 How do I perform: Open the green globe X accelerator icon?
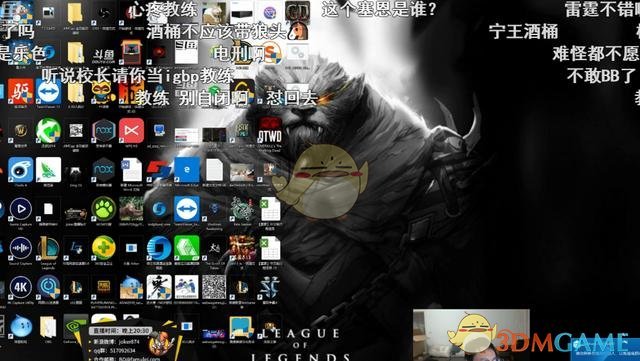(48, 131)
